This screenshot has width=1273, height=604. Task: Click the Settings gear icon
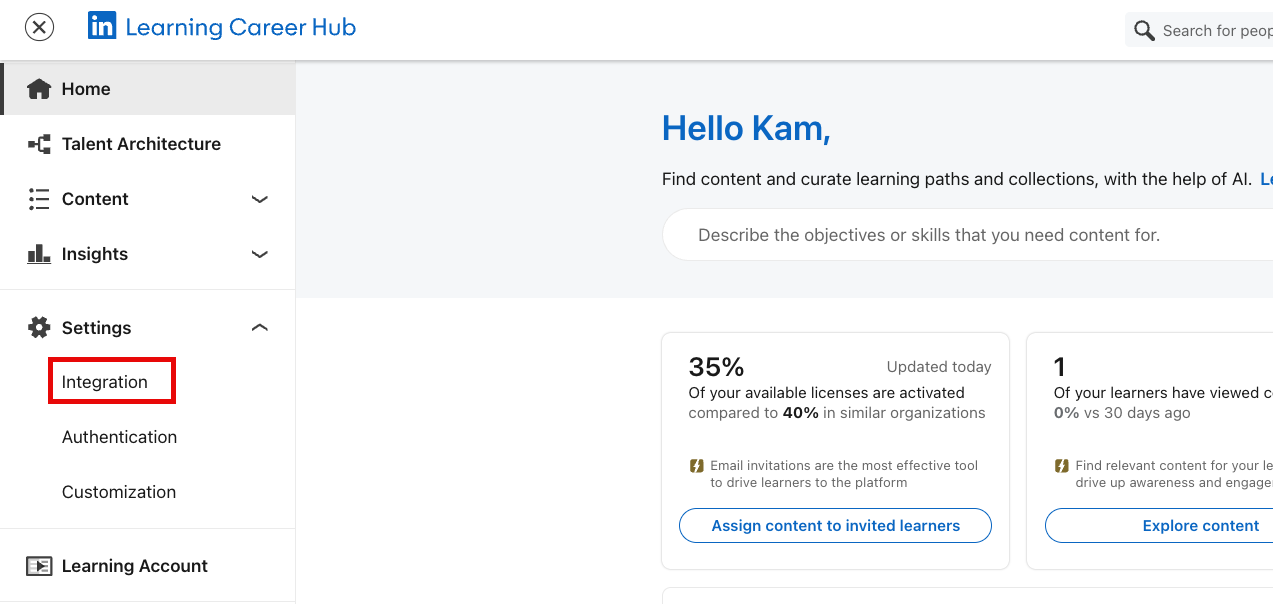tap(38, 327)
